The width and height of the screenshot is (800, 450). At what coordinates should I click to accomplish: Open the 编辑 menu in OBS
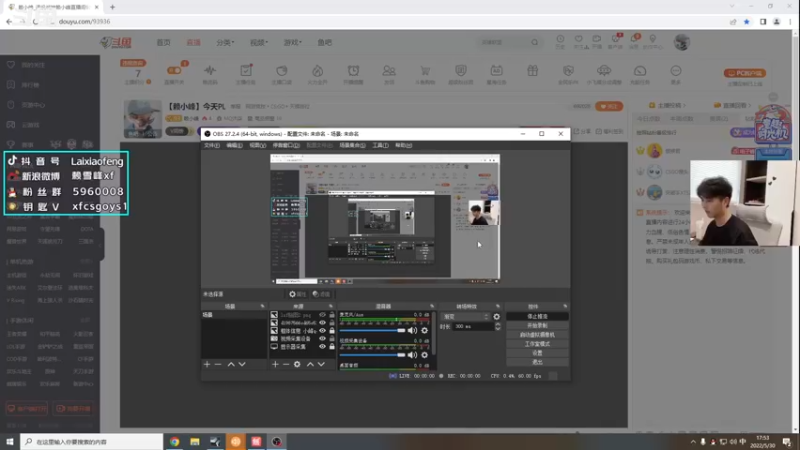coord(234,145)
